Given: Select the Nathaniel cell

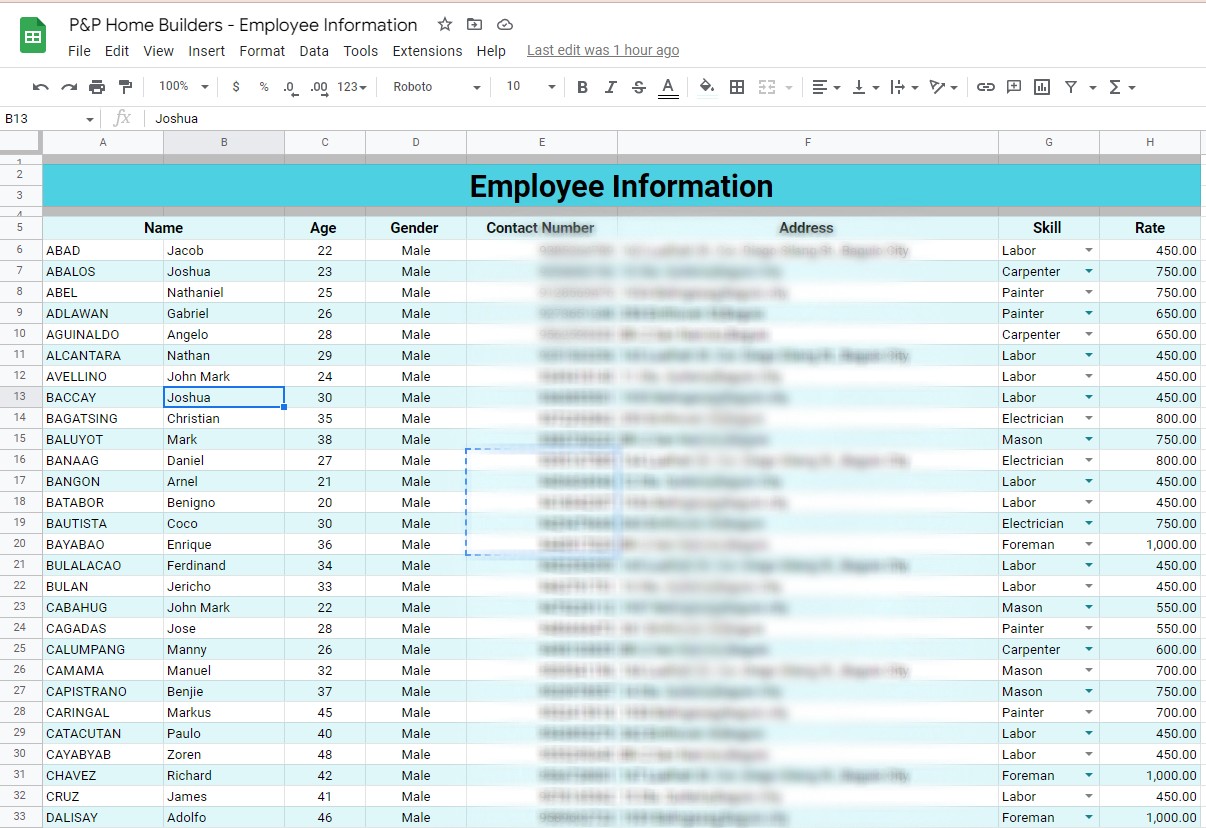Looking at the screenshot, I should 224,292.
